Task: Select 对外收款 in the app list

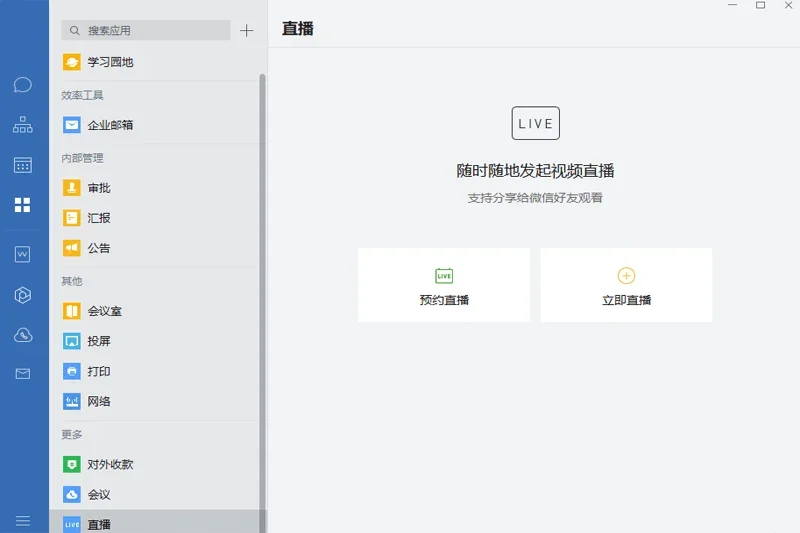Action: pyautogui.click(x=158, y=464)
